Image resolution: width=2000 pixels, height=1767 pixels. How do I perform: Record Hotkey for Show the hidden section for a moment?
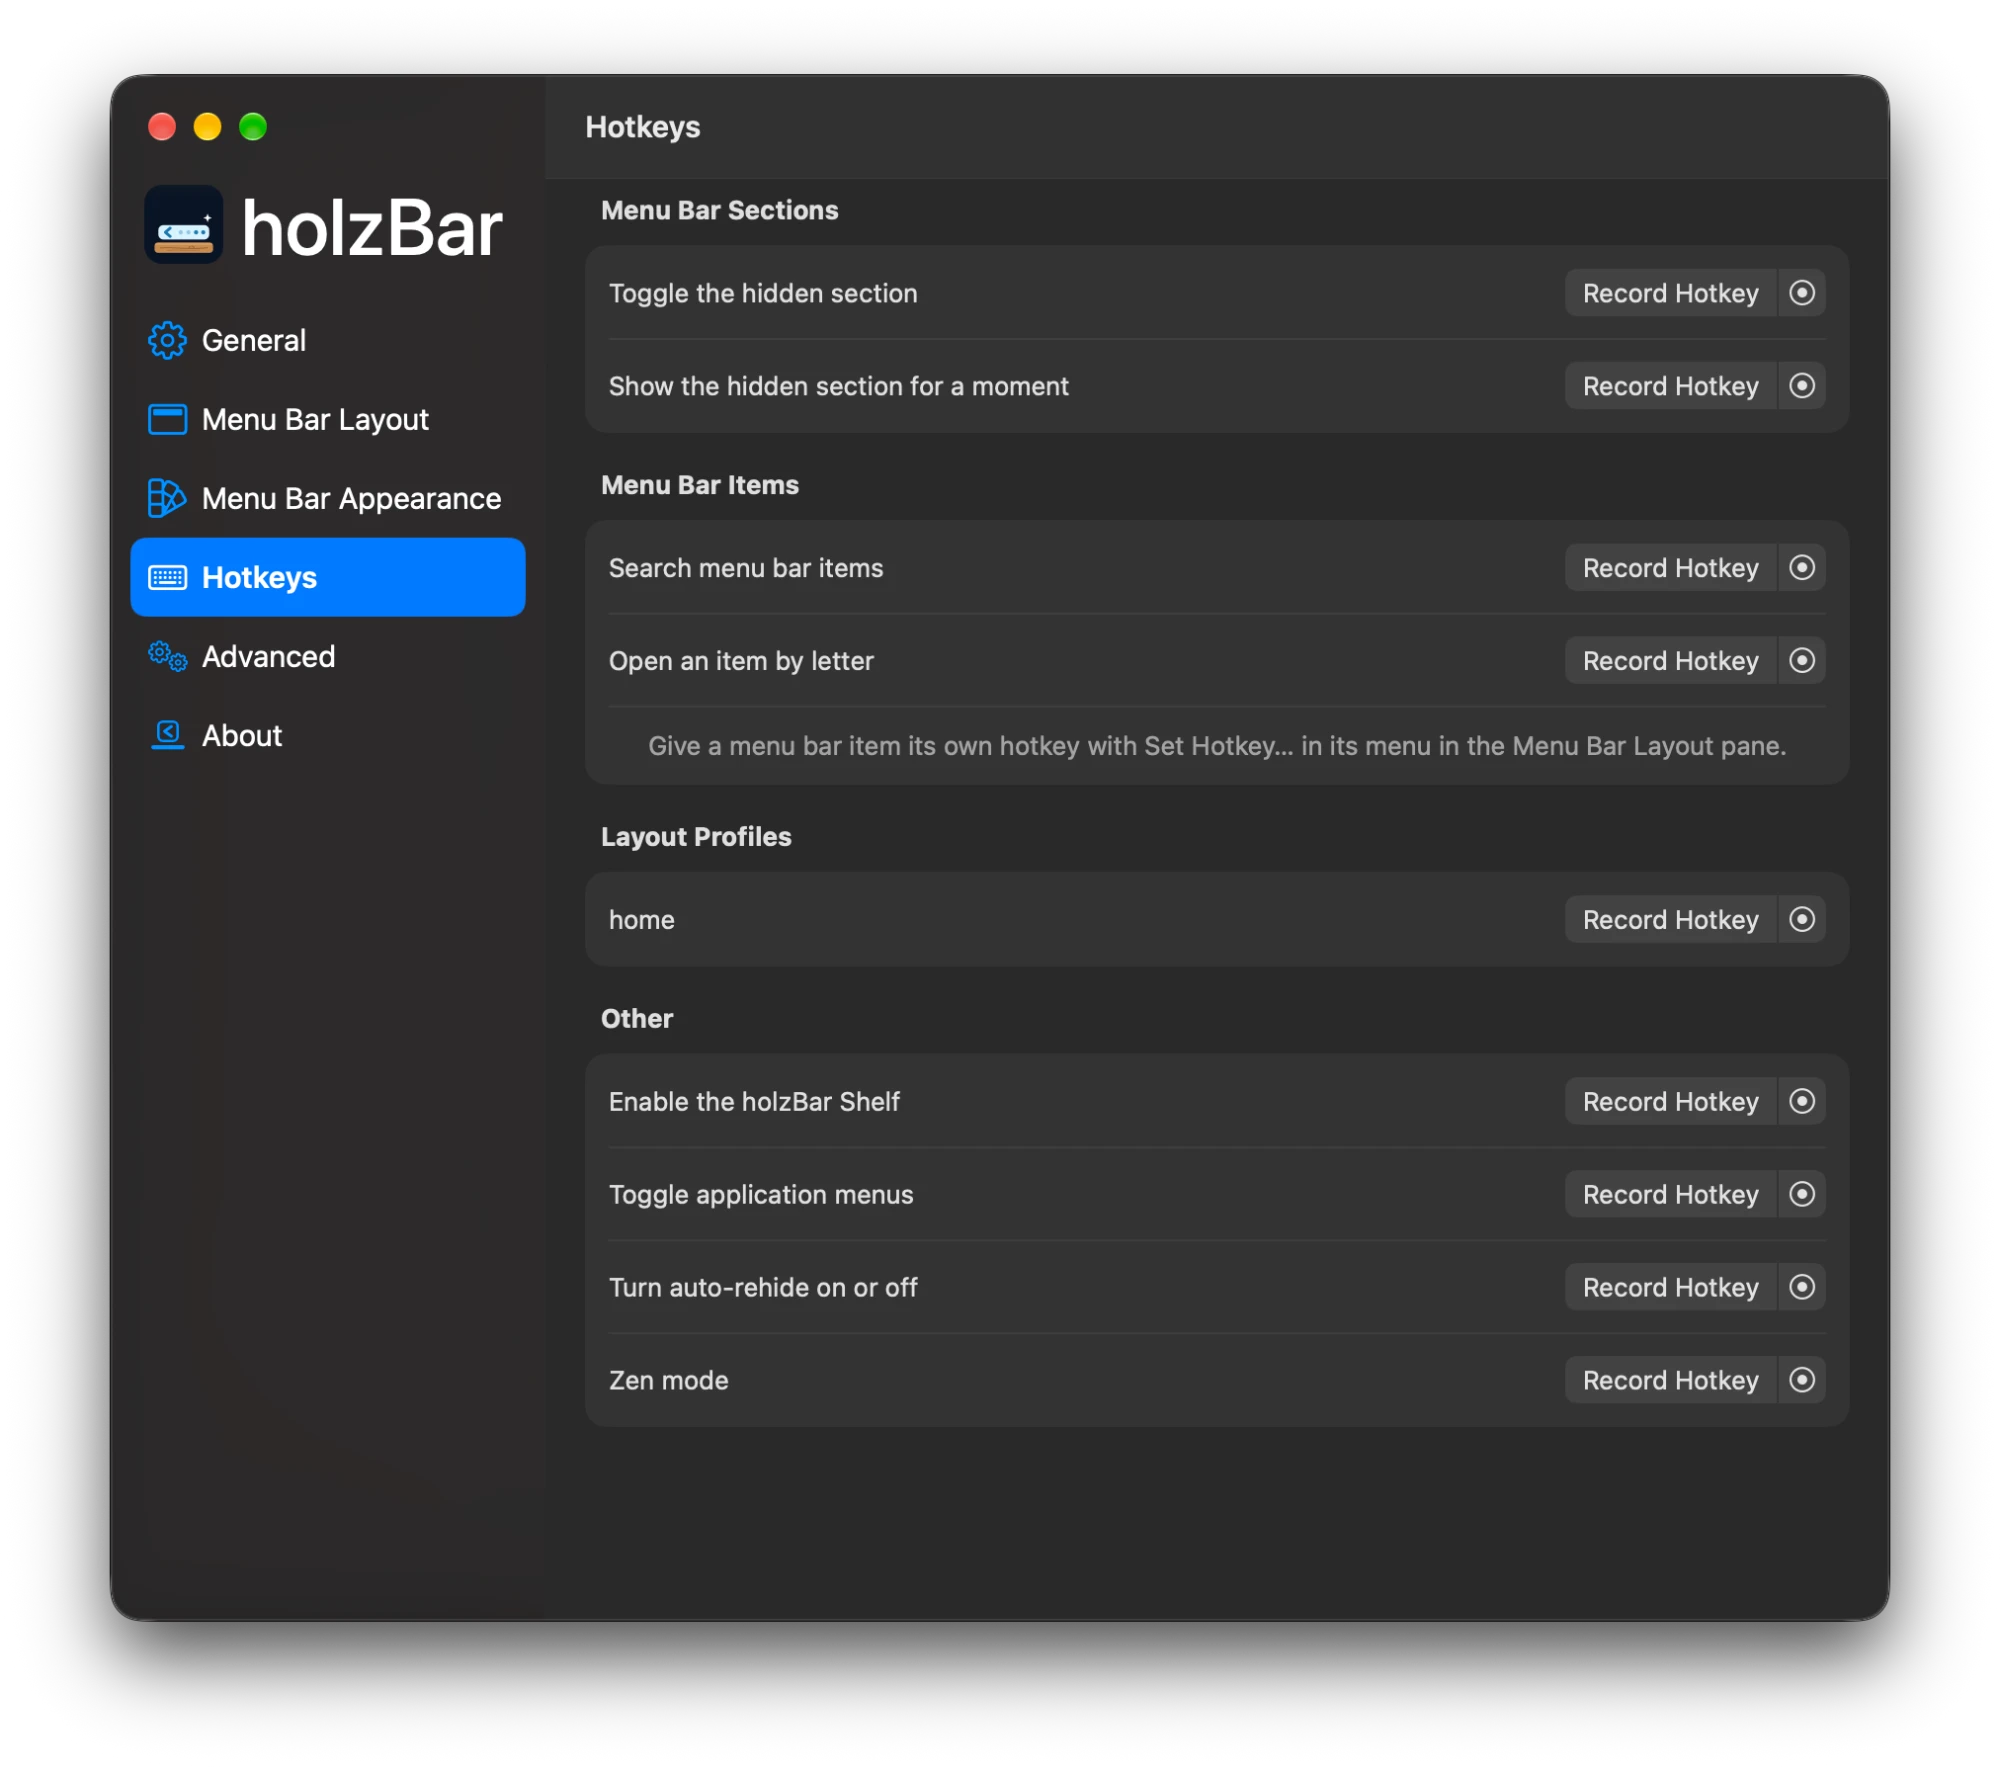pos(1670,386)
